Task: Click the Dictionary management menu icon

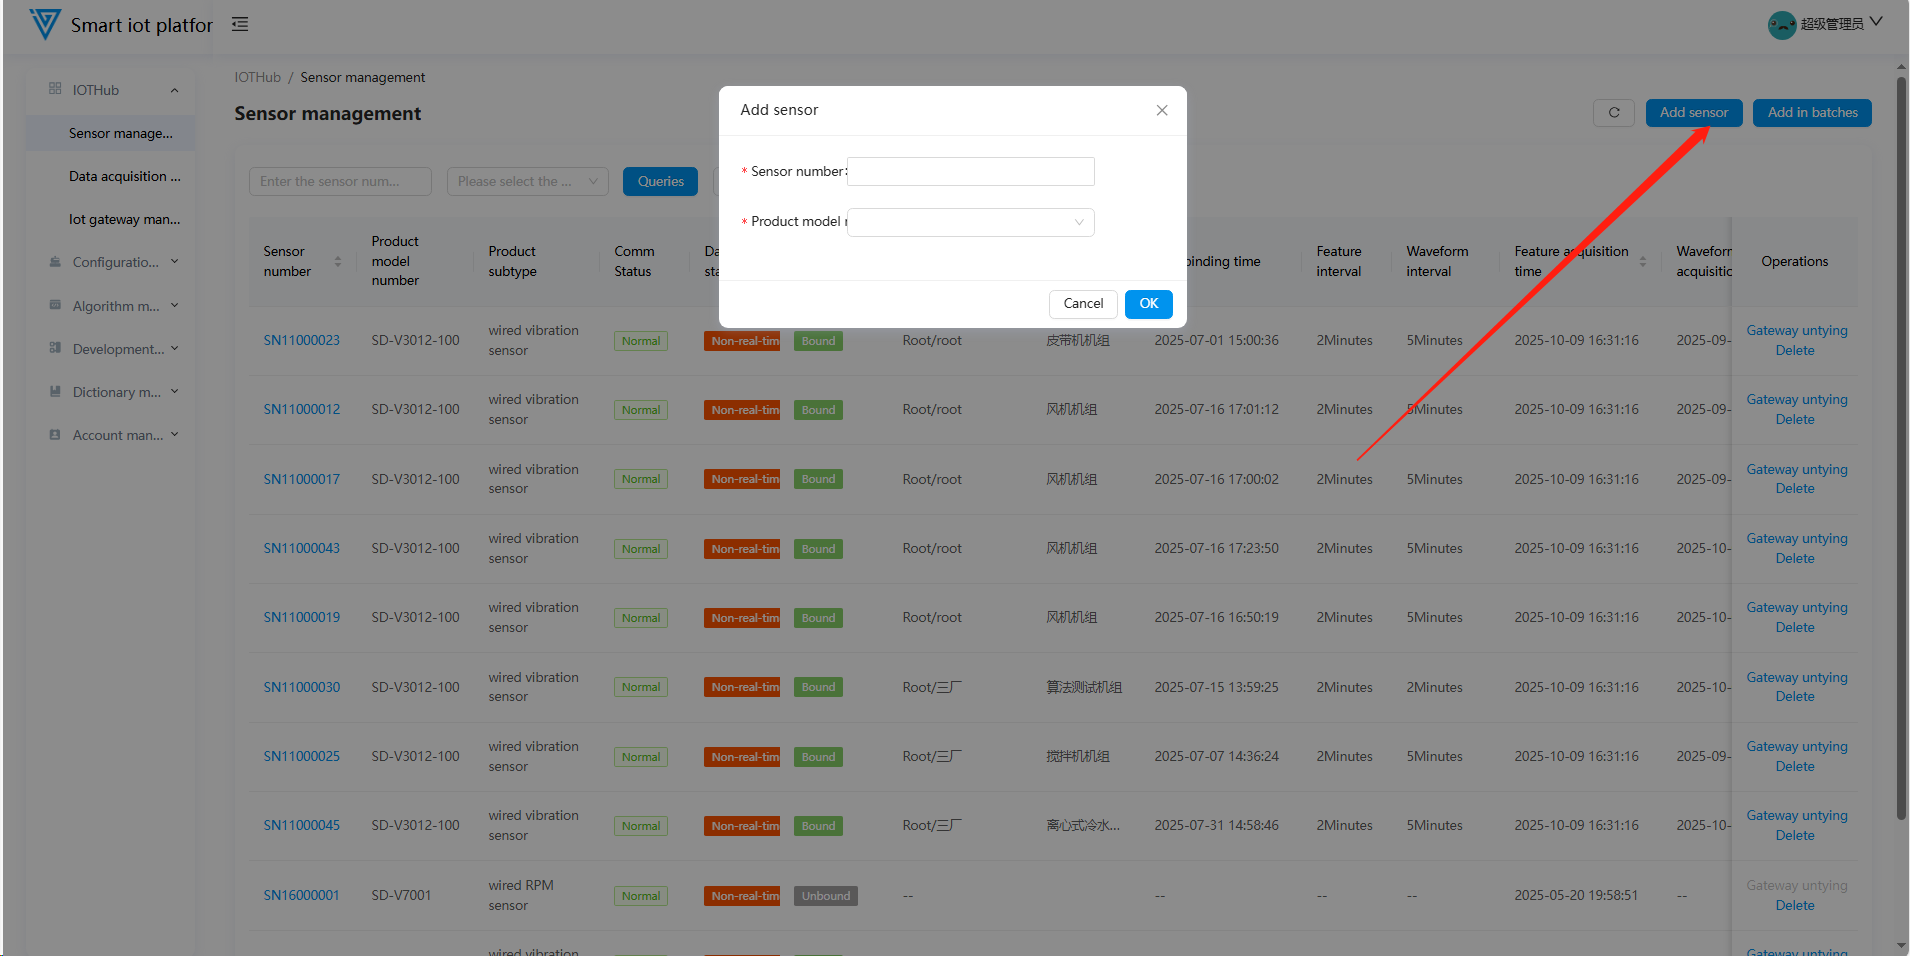Action: click(55, 391)
